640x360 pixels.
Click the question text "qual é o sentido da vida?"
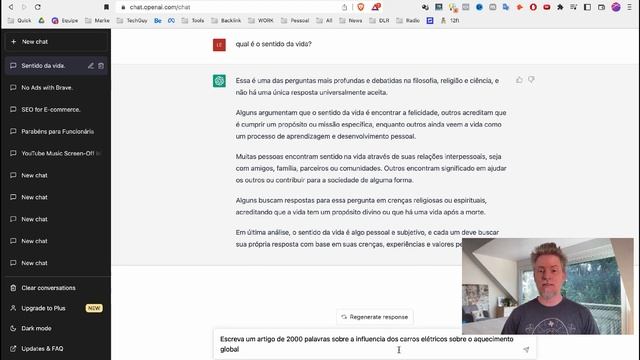coord(273,44)
